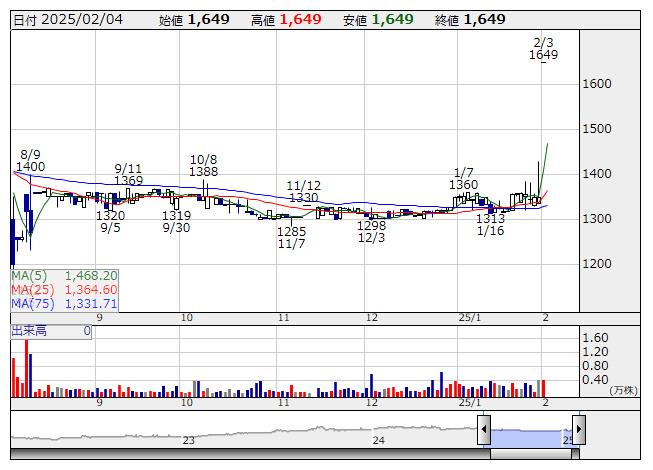
Task: Click the 2/3 candlestick mark at 1649
Action: pyautogui.click(x=543, y=62)
